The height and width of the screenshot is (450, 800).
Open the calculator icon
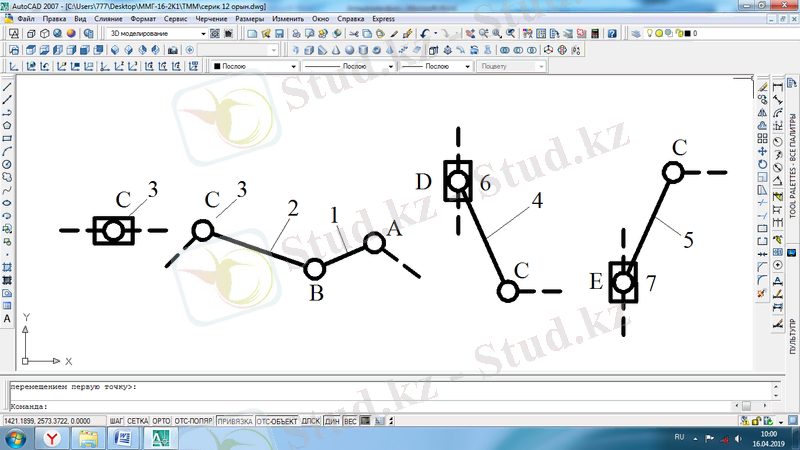point(595,34)
